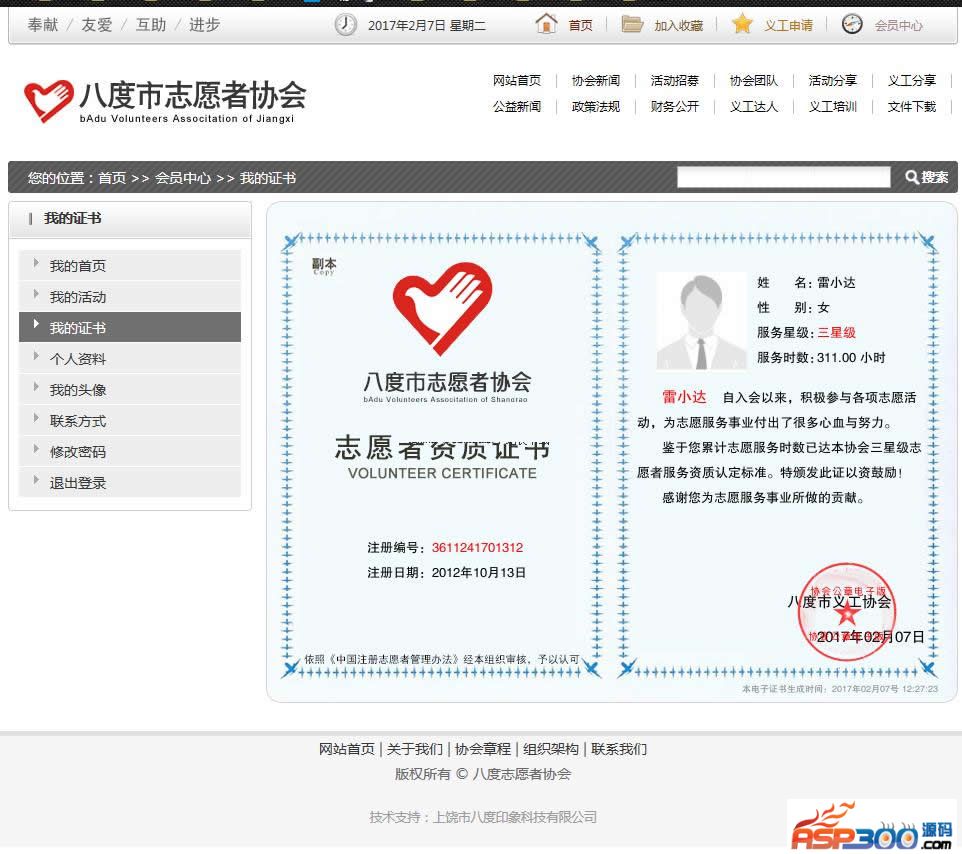Click the smiley icon for 会员中心

(x=852, y=24)
